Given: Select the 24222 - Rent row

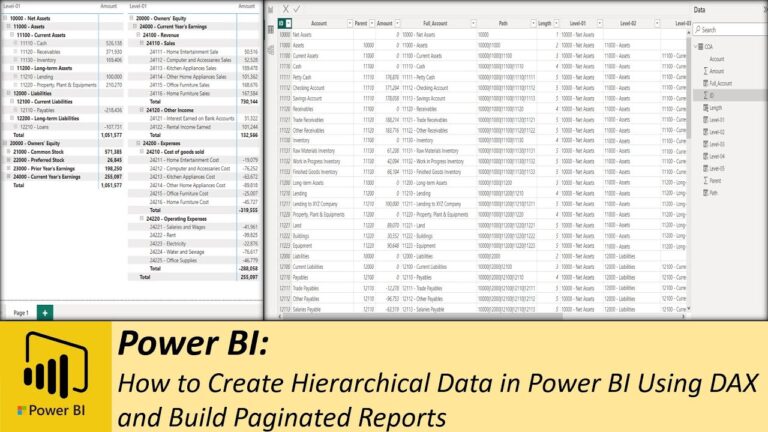Looking at the screenshot, I should pyautogui.click(x=194, y=236).
